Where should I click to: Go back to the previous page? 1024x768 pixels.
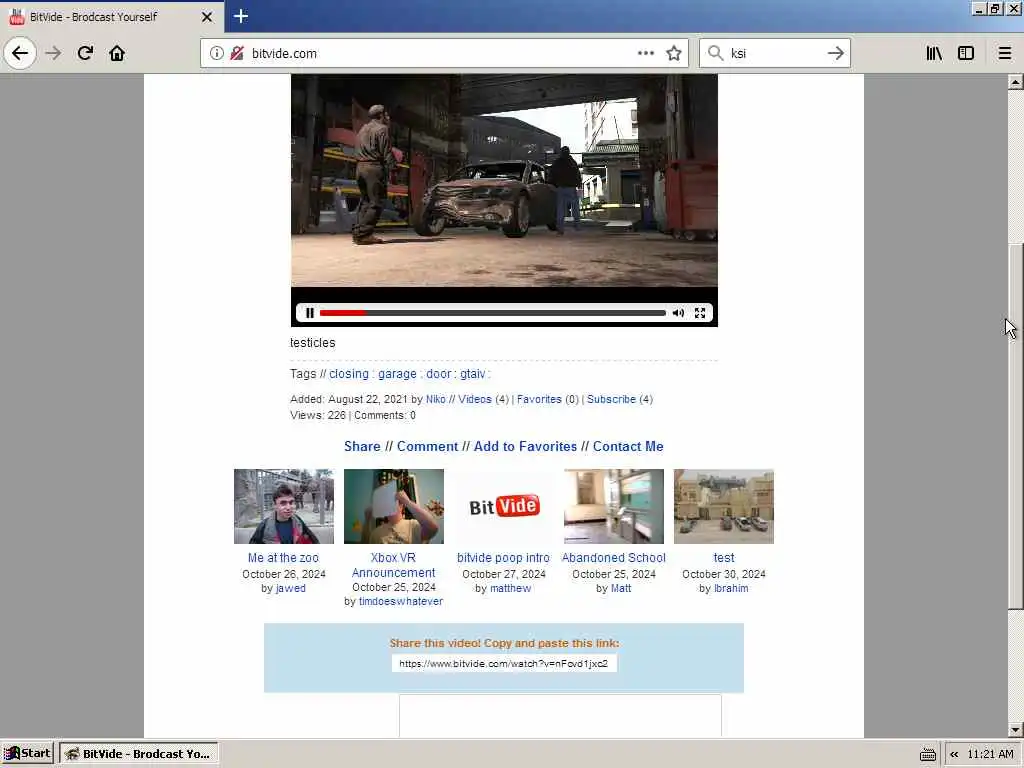(x=20, y=53)
